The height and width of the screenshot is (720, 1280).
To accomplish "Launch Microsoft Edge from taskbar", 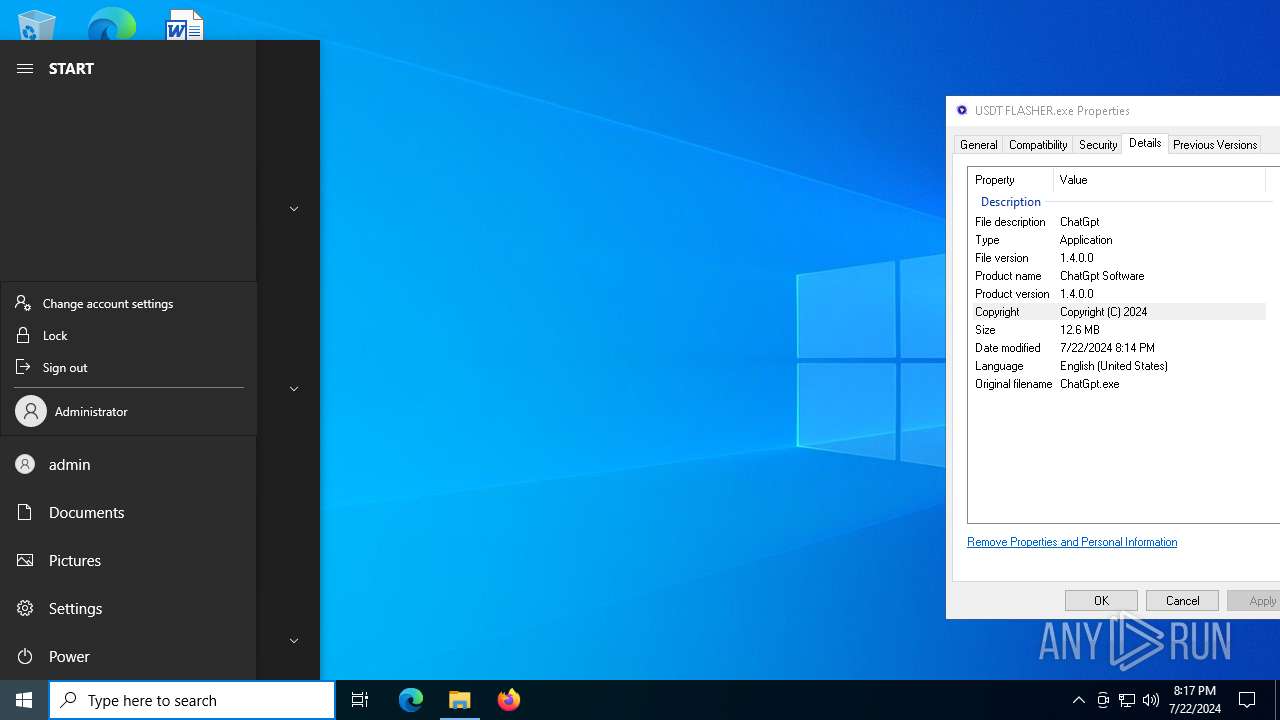I will [x=411, y=700].
